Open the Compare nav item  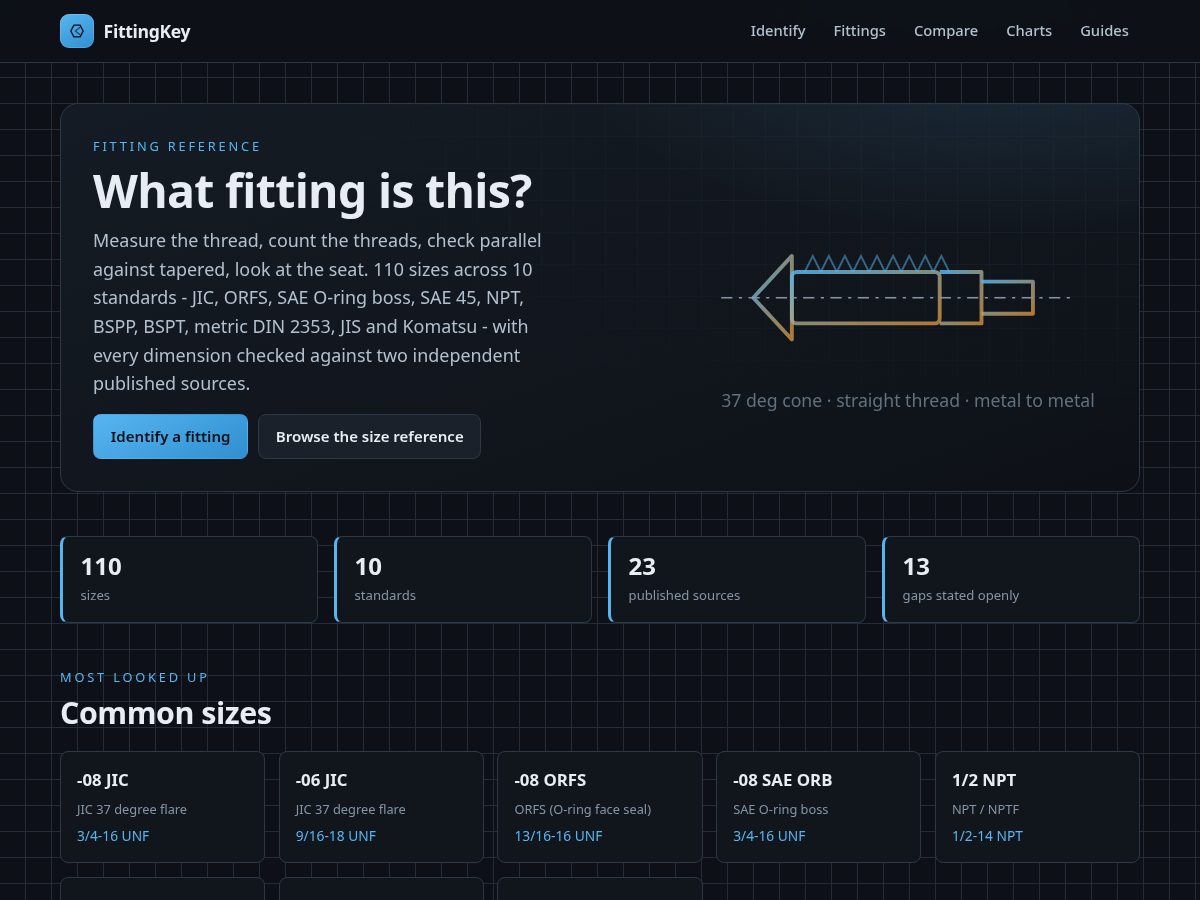click(946, 31)
